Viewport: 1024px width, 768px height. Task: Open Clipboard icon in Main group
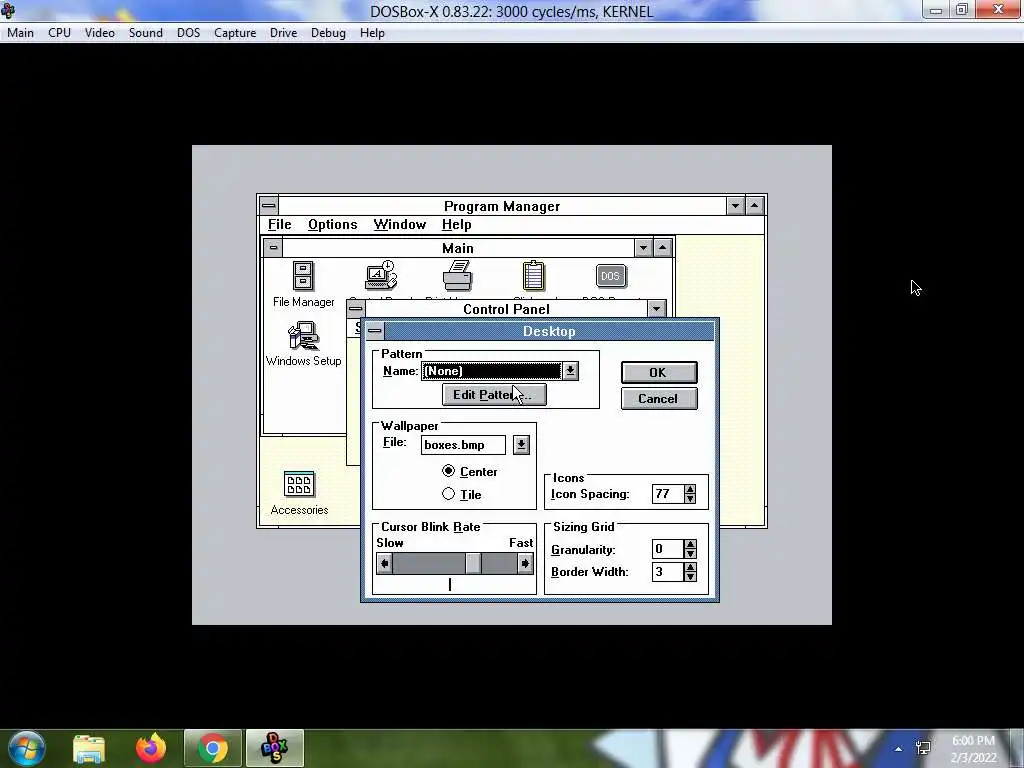coord(534,276)
